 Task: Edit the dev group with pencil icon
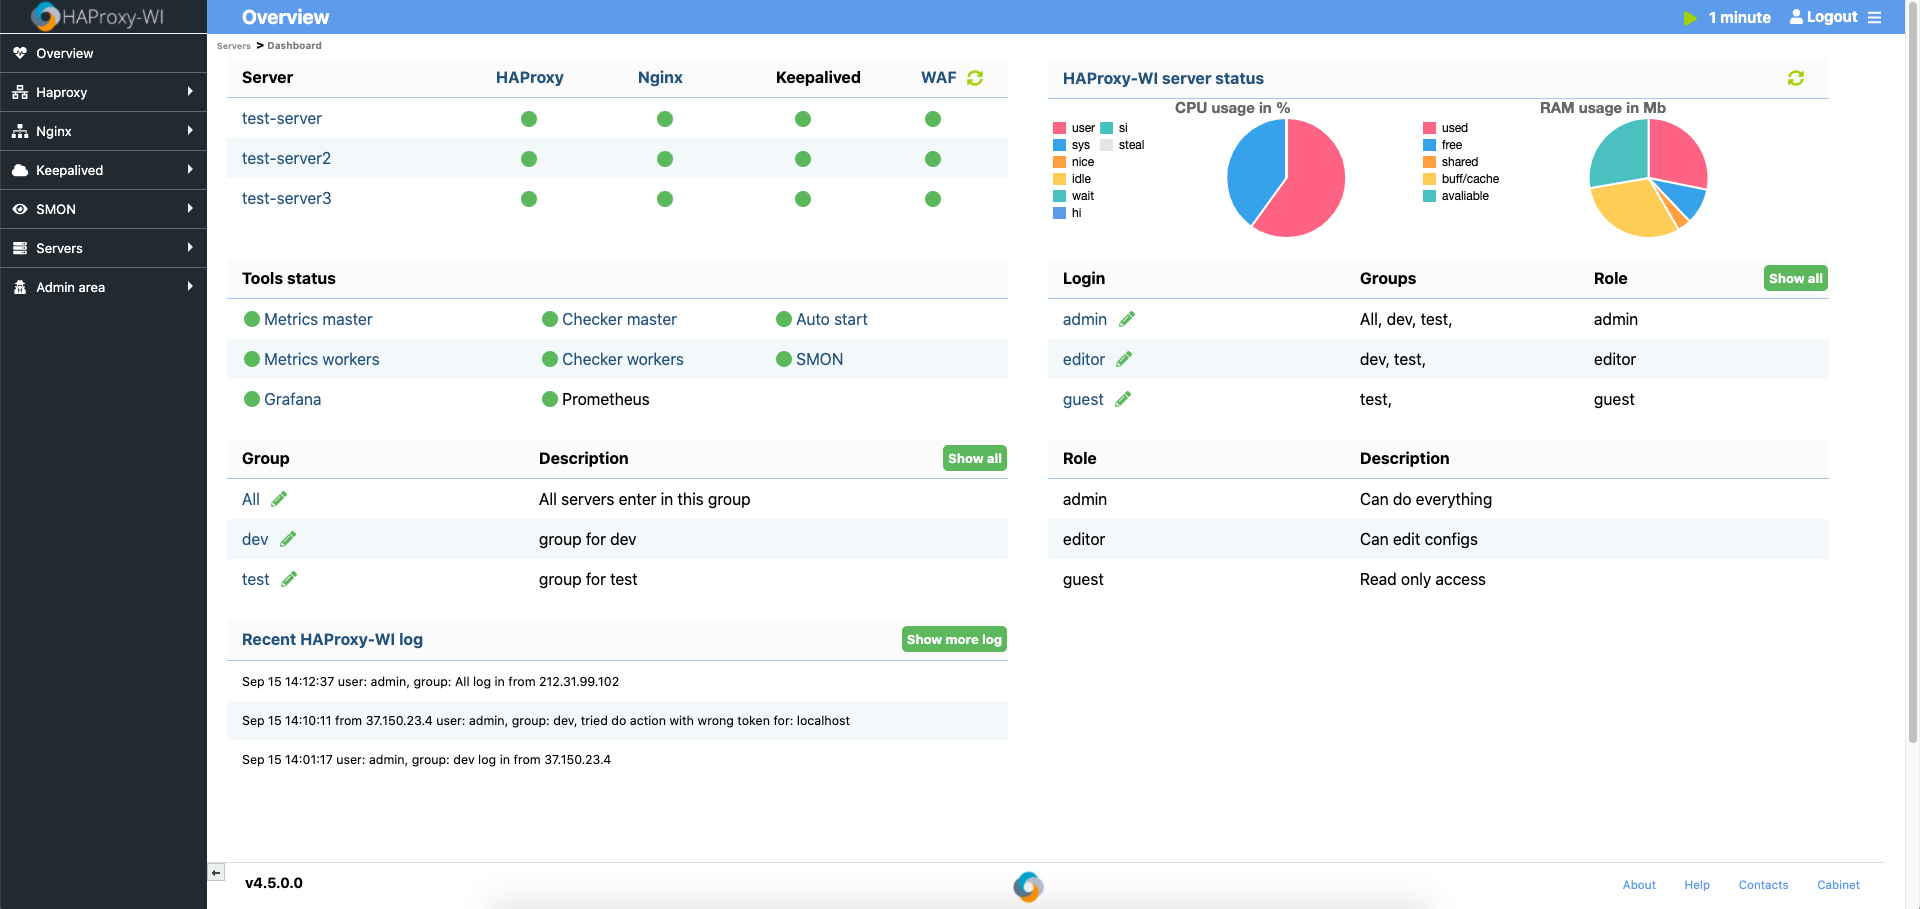coord(288,539)
